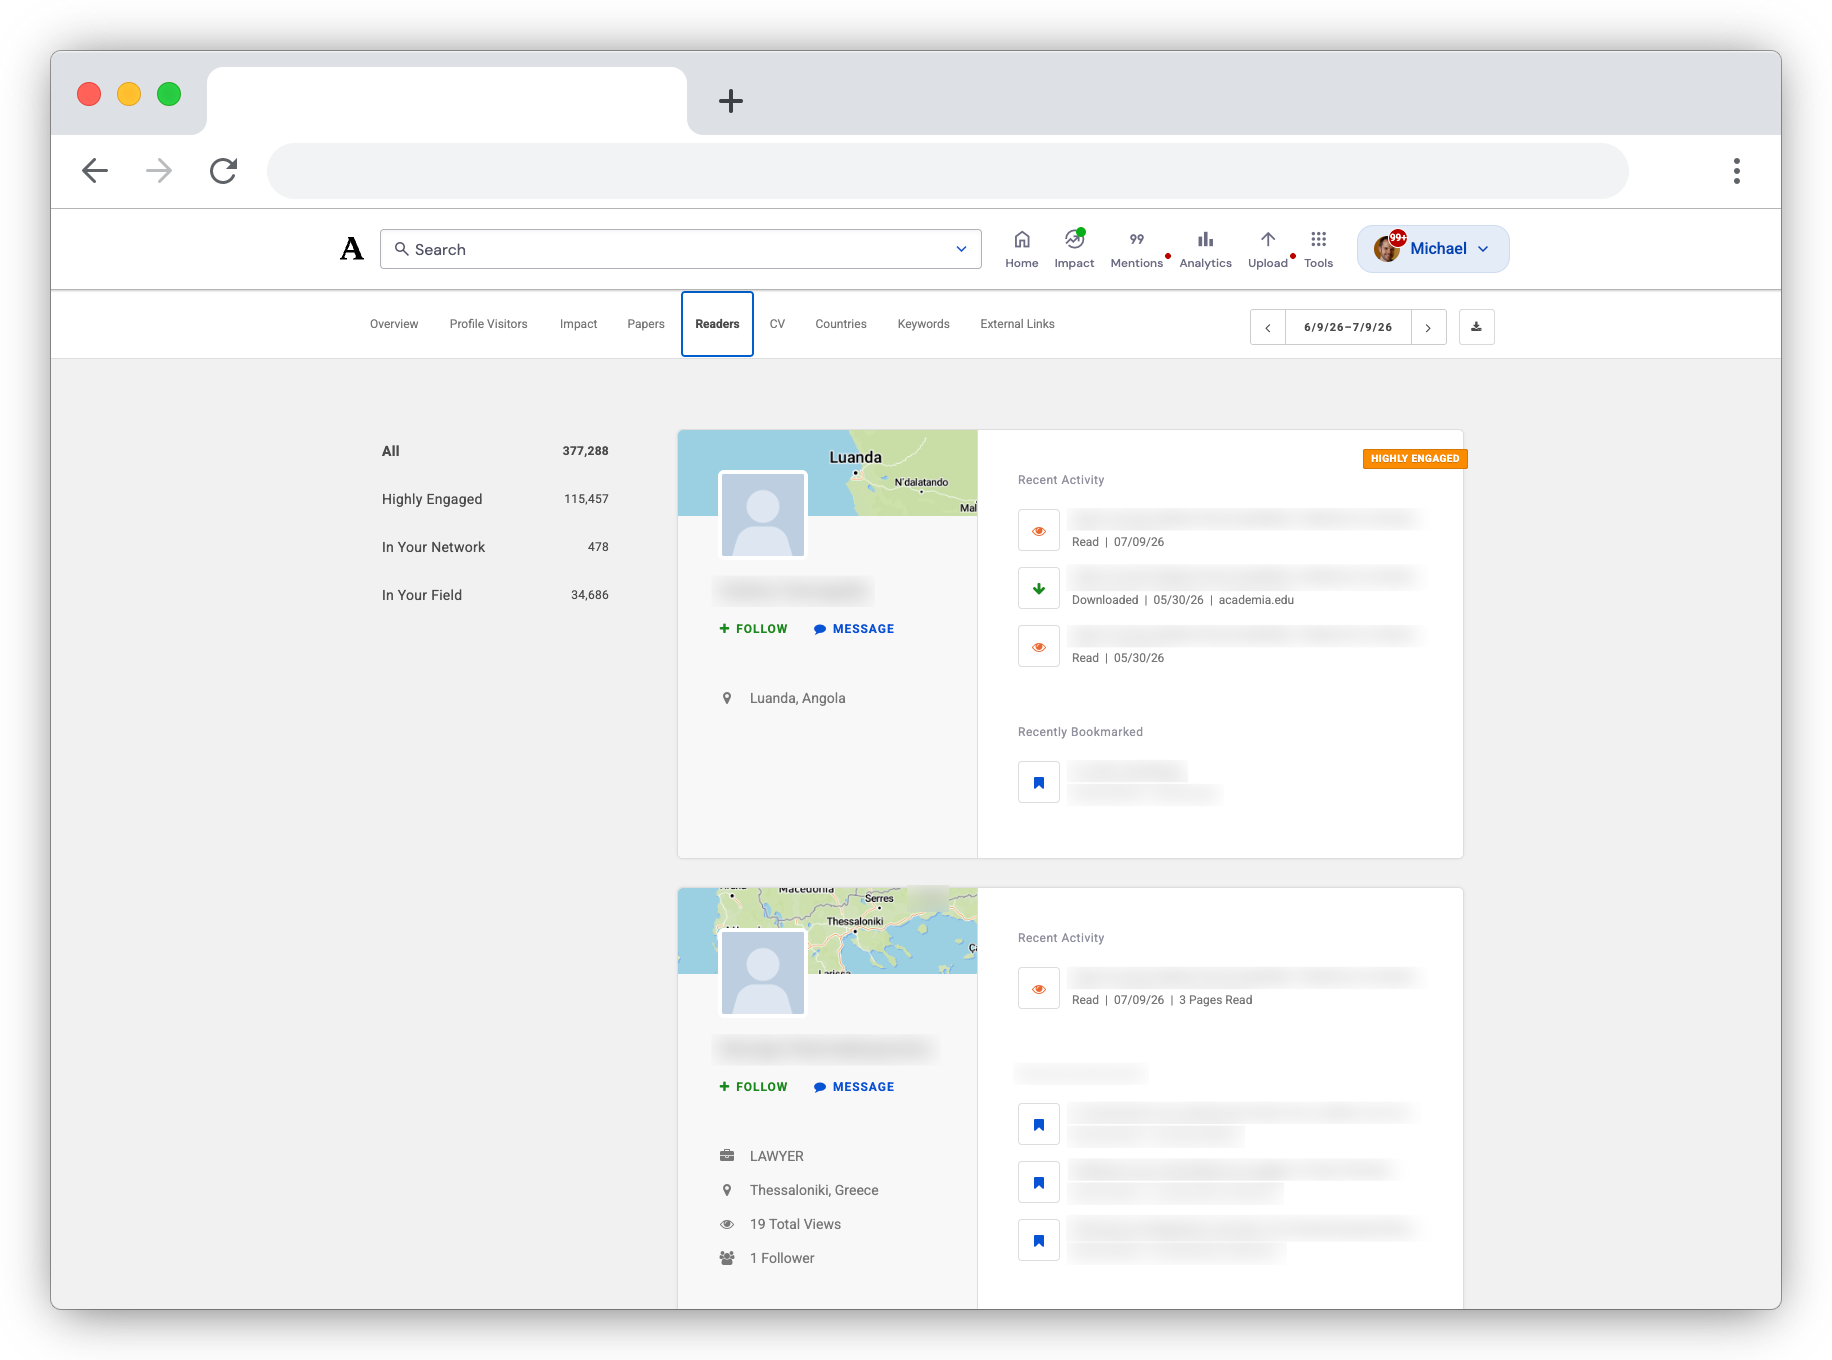
Task: Open the Tools grid menu
Action: click(x=1319, y=249)
